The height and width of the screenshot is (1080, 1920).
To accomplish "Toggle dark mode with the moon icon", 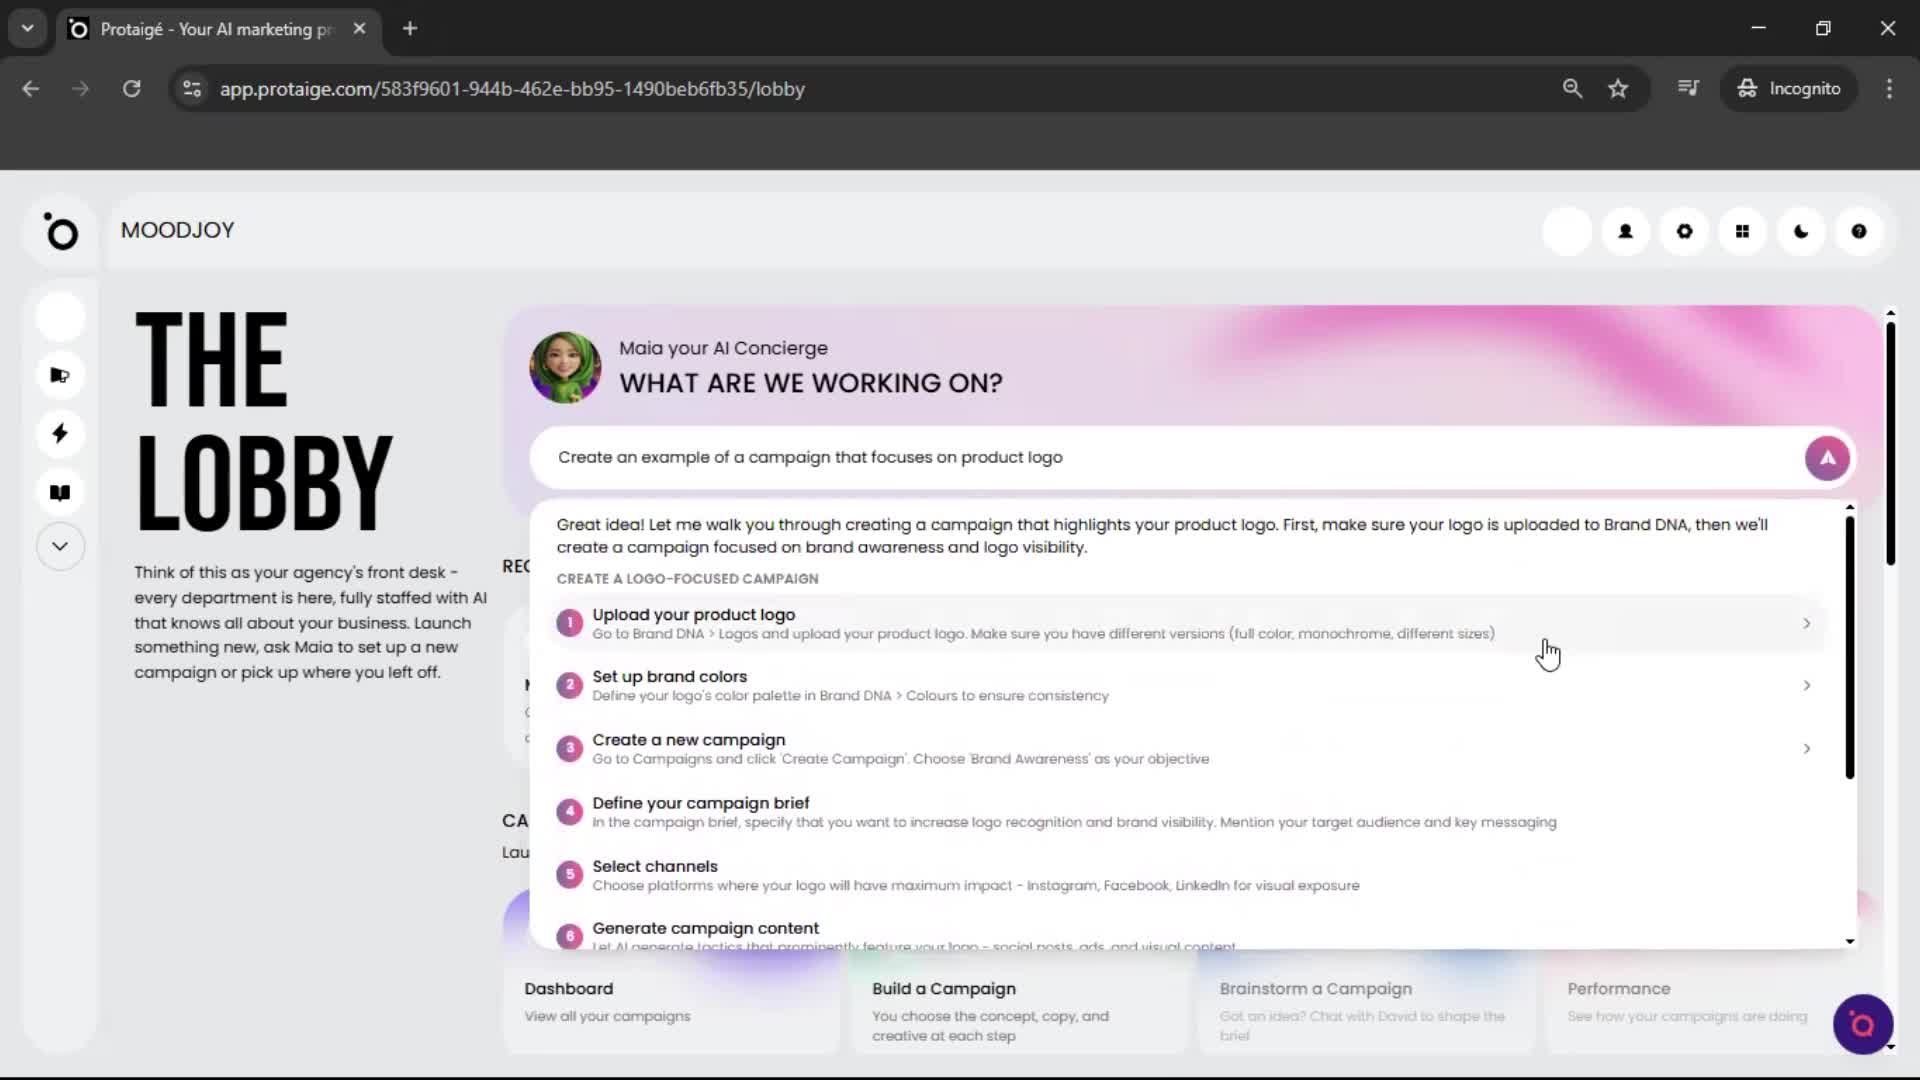I will coord(1800,231).
